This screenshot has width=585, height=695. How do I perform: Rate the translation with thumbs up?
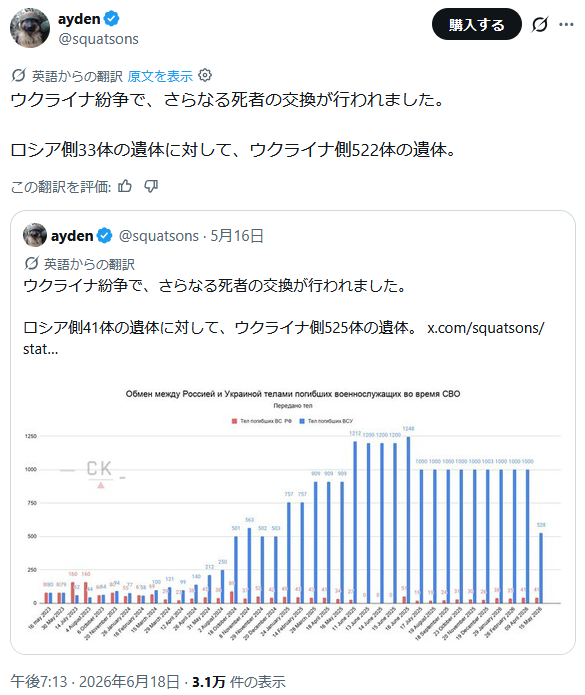pos(125,186)
